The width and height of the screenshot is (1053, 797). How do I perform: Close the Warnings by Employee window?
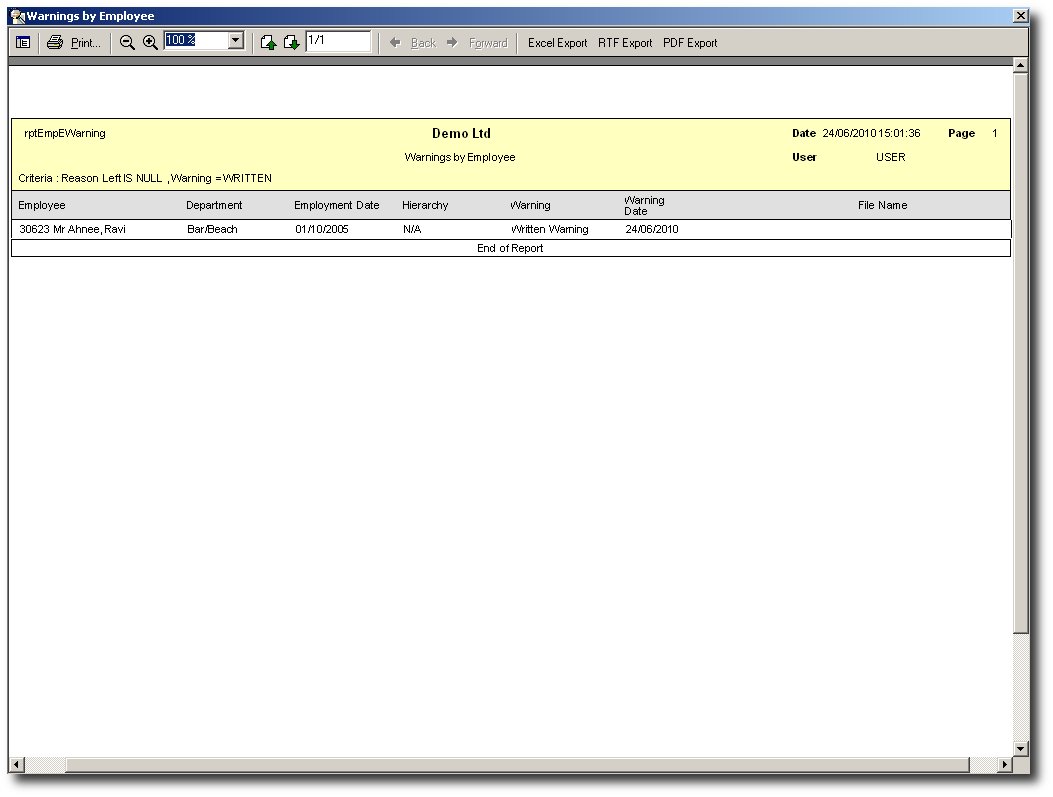(x=1020, y=16)
